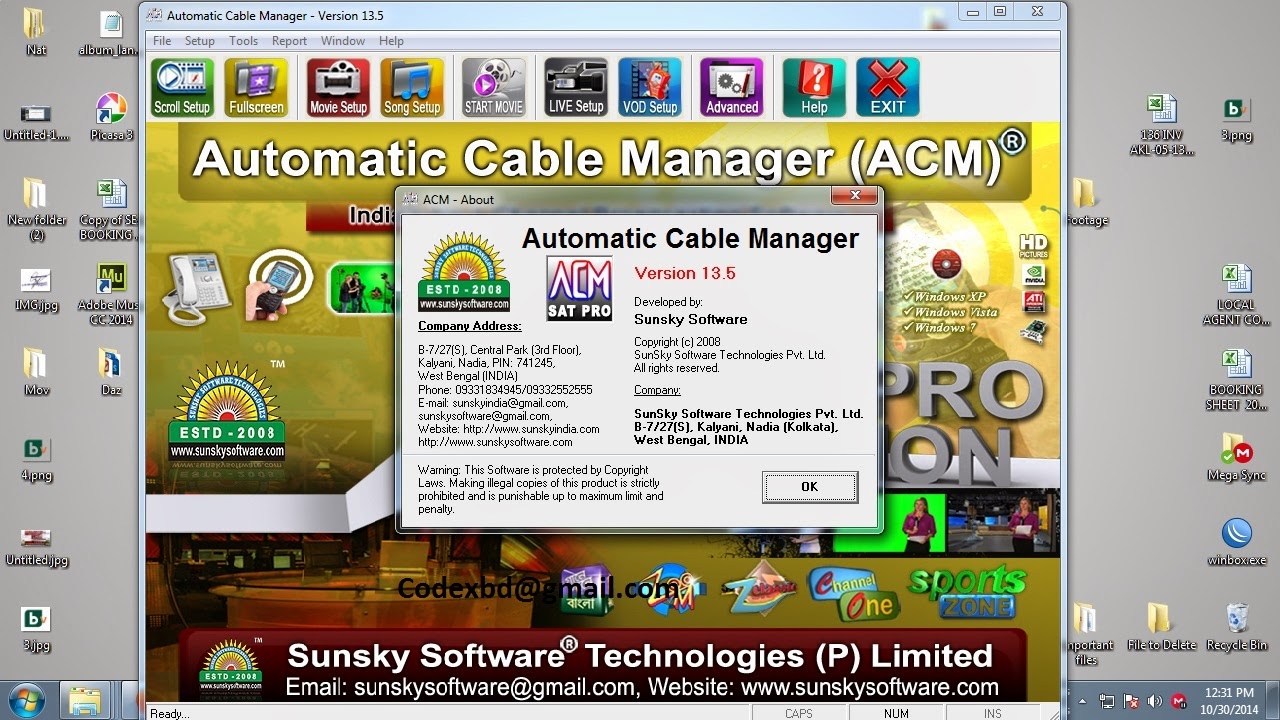Select the Mega Sync desktop icon

1237,457
